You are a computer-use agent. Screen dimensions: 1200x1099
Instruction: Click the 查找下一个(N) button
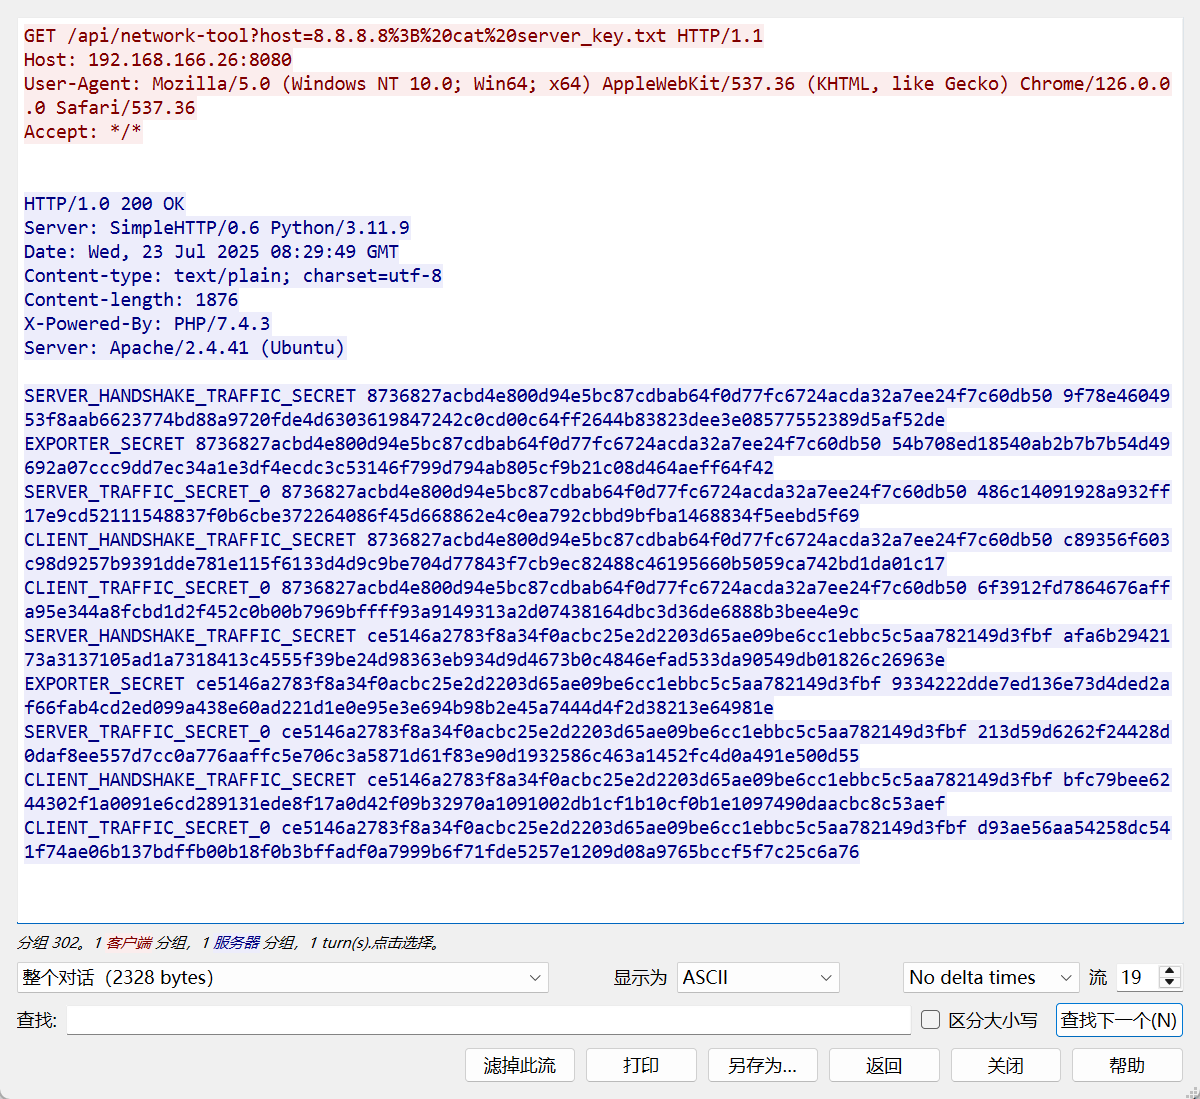click(x=1118, y=1020)
